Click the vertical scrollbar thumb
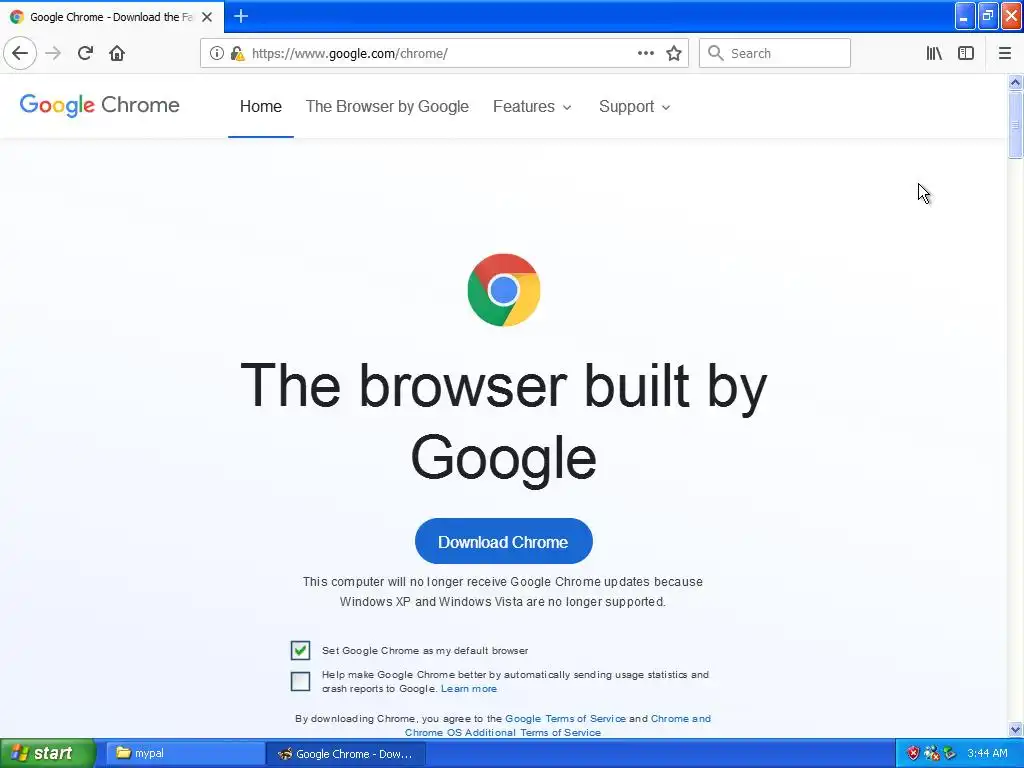The height and width of the screenshot is (768, 1024). [x=1015, y=124]
